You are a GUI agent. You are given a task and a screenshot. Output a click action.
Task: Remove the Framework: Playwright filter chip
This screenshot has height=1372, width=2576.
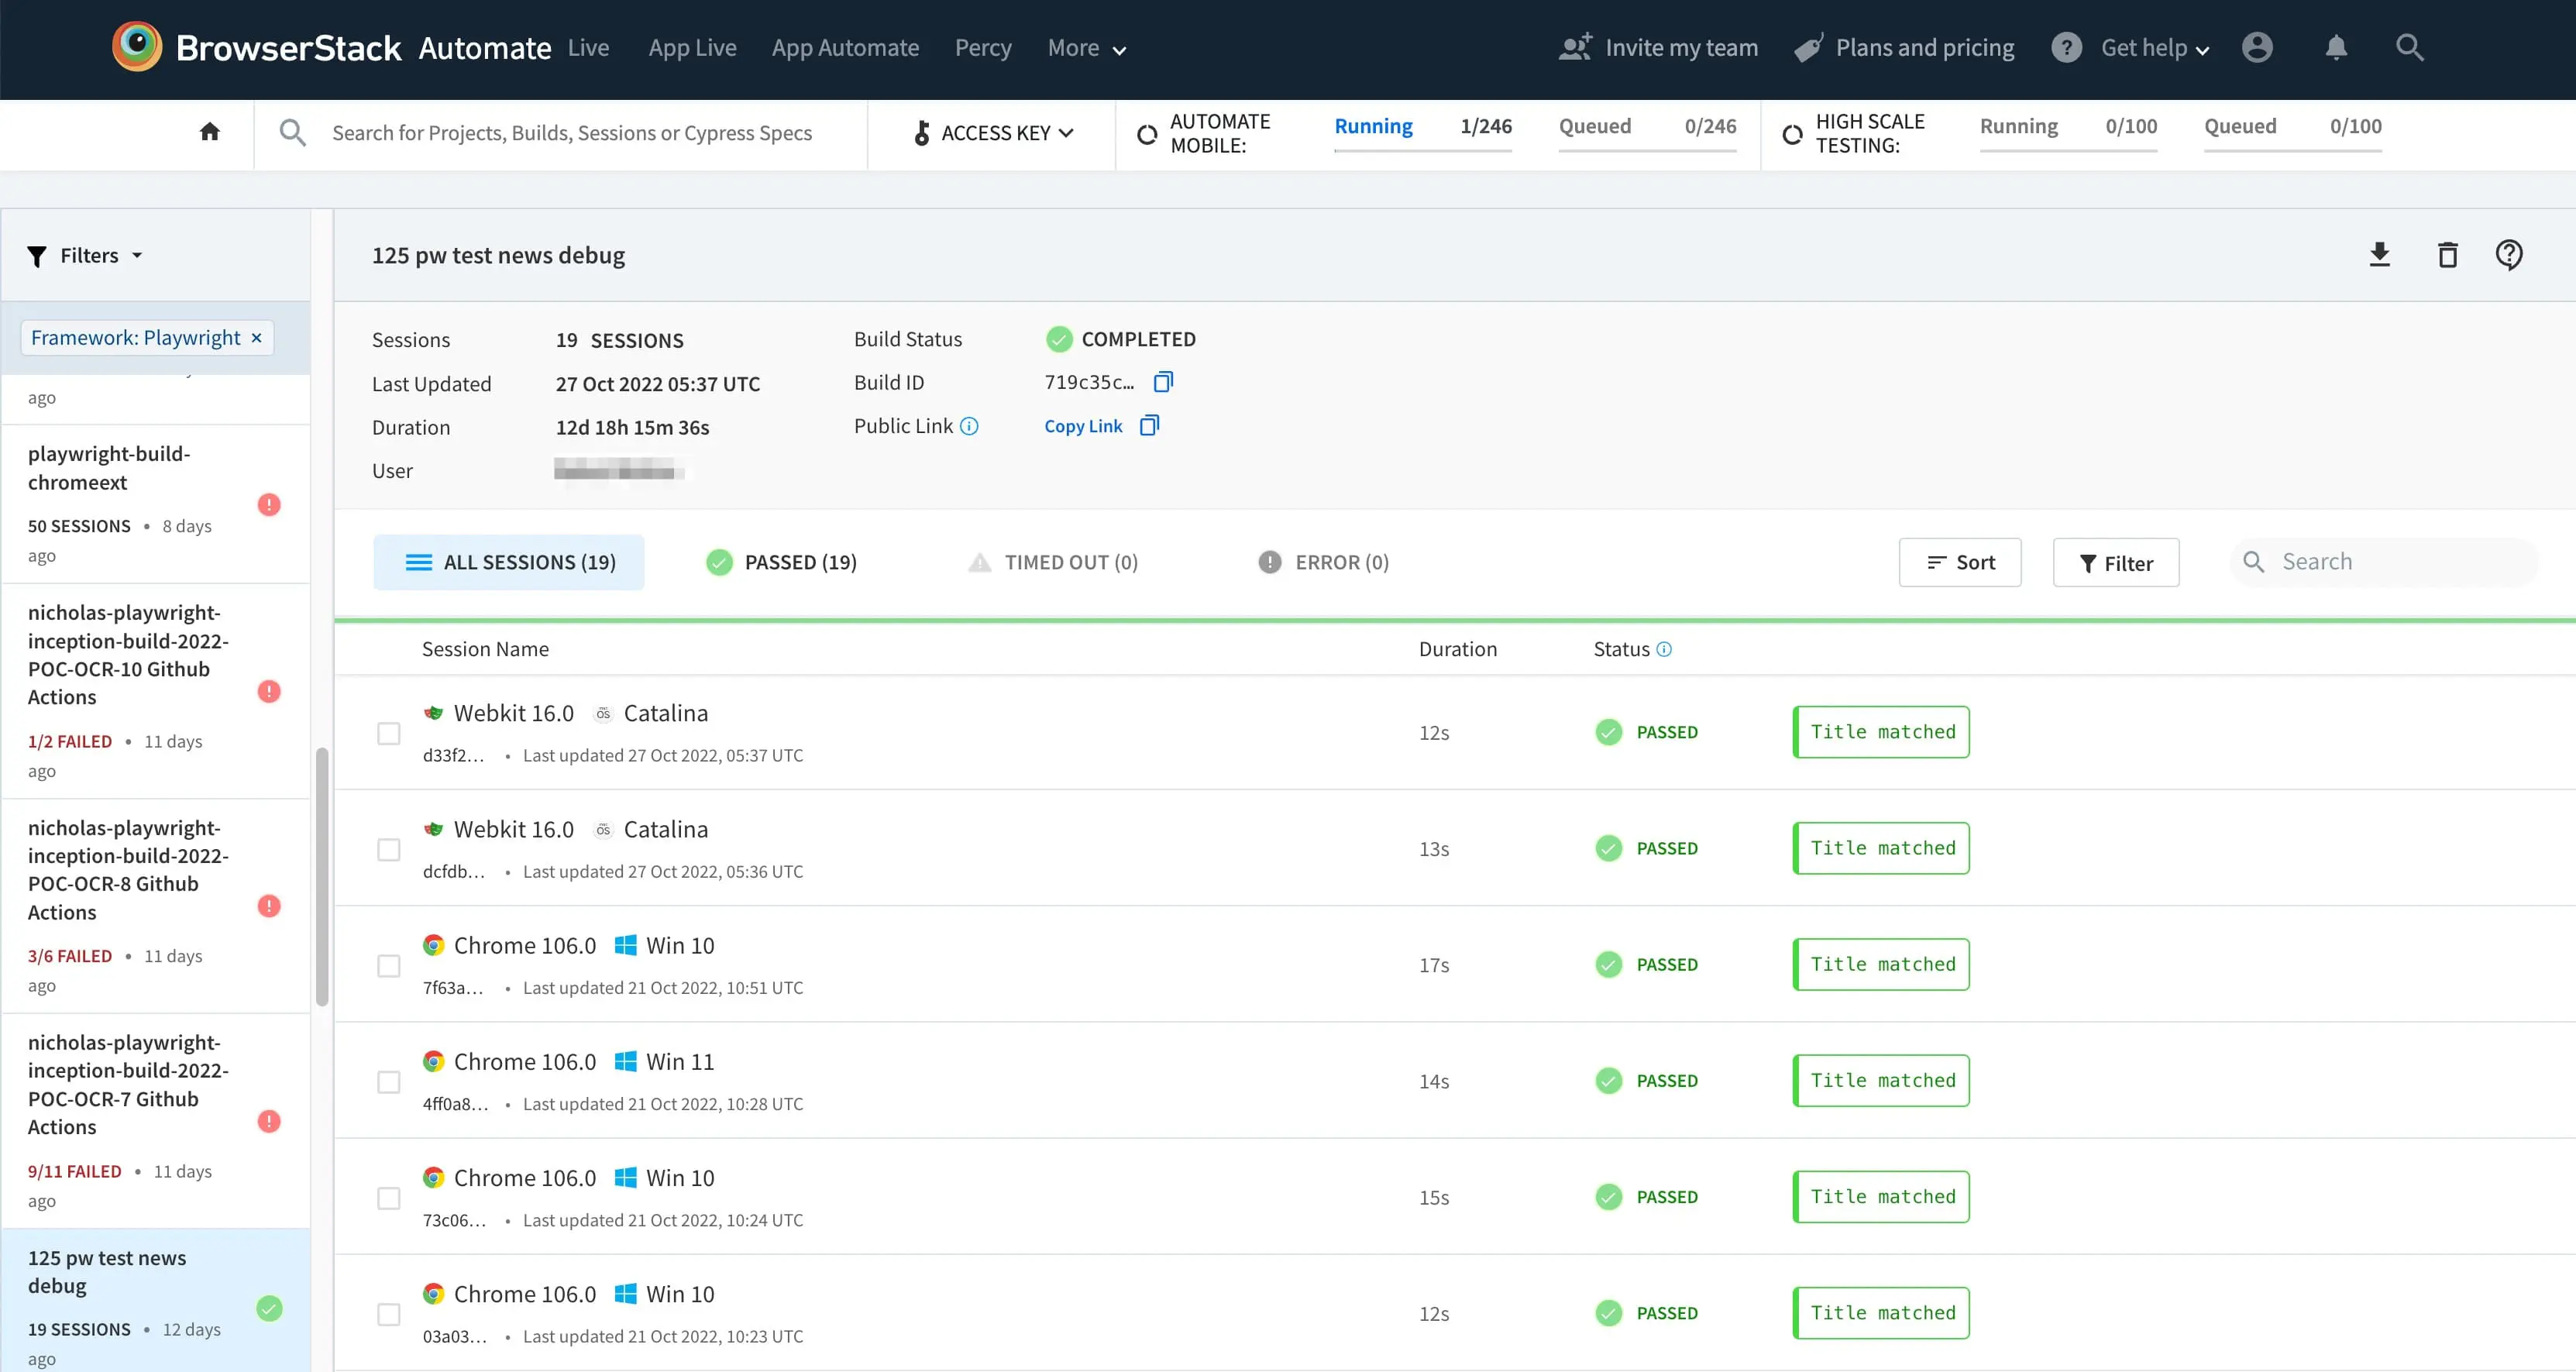pos(257,338)
